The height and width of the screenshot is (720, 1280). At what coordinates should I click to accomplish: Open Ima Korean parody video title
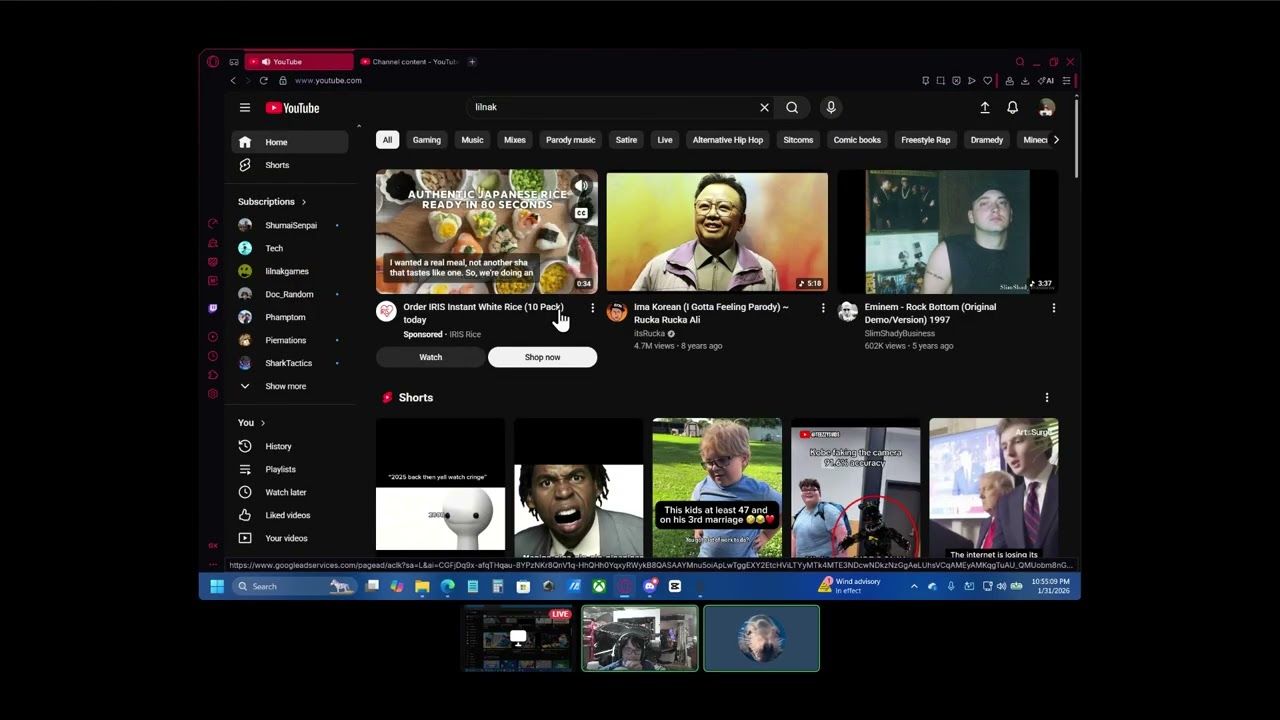(711, 313)
